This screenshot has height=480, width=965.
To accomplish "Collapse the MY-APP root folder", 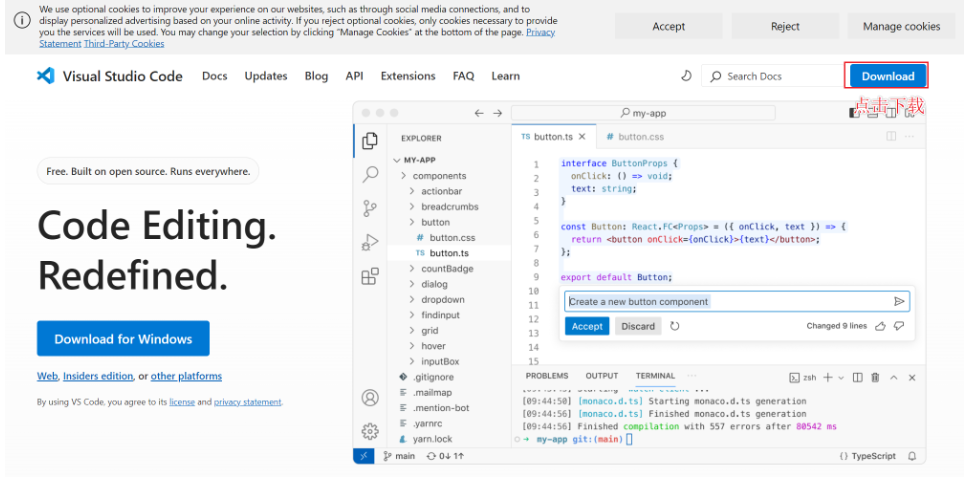I will click(x=396, y=160).
